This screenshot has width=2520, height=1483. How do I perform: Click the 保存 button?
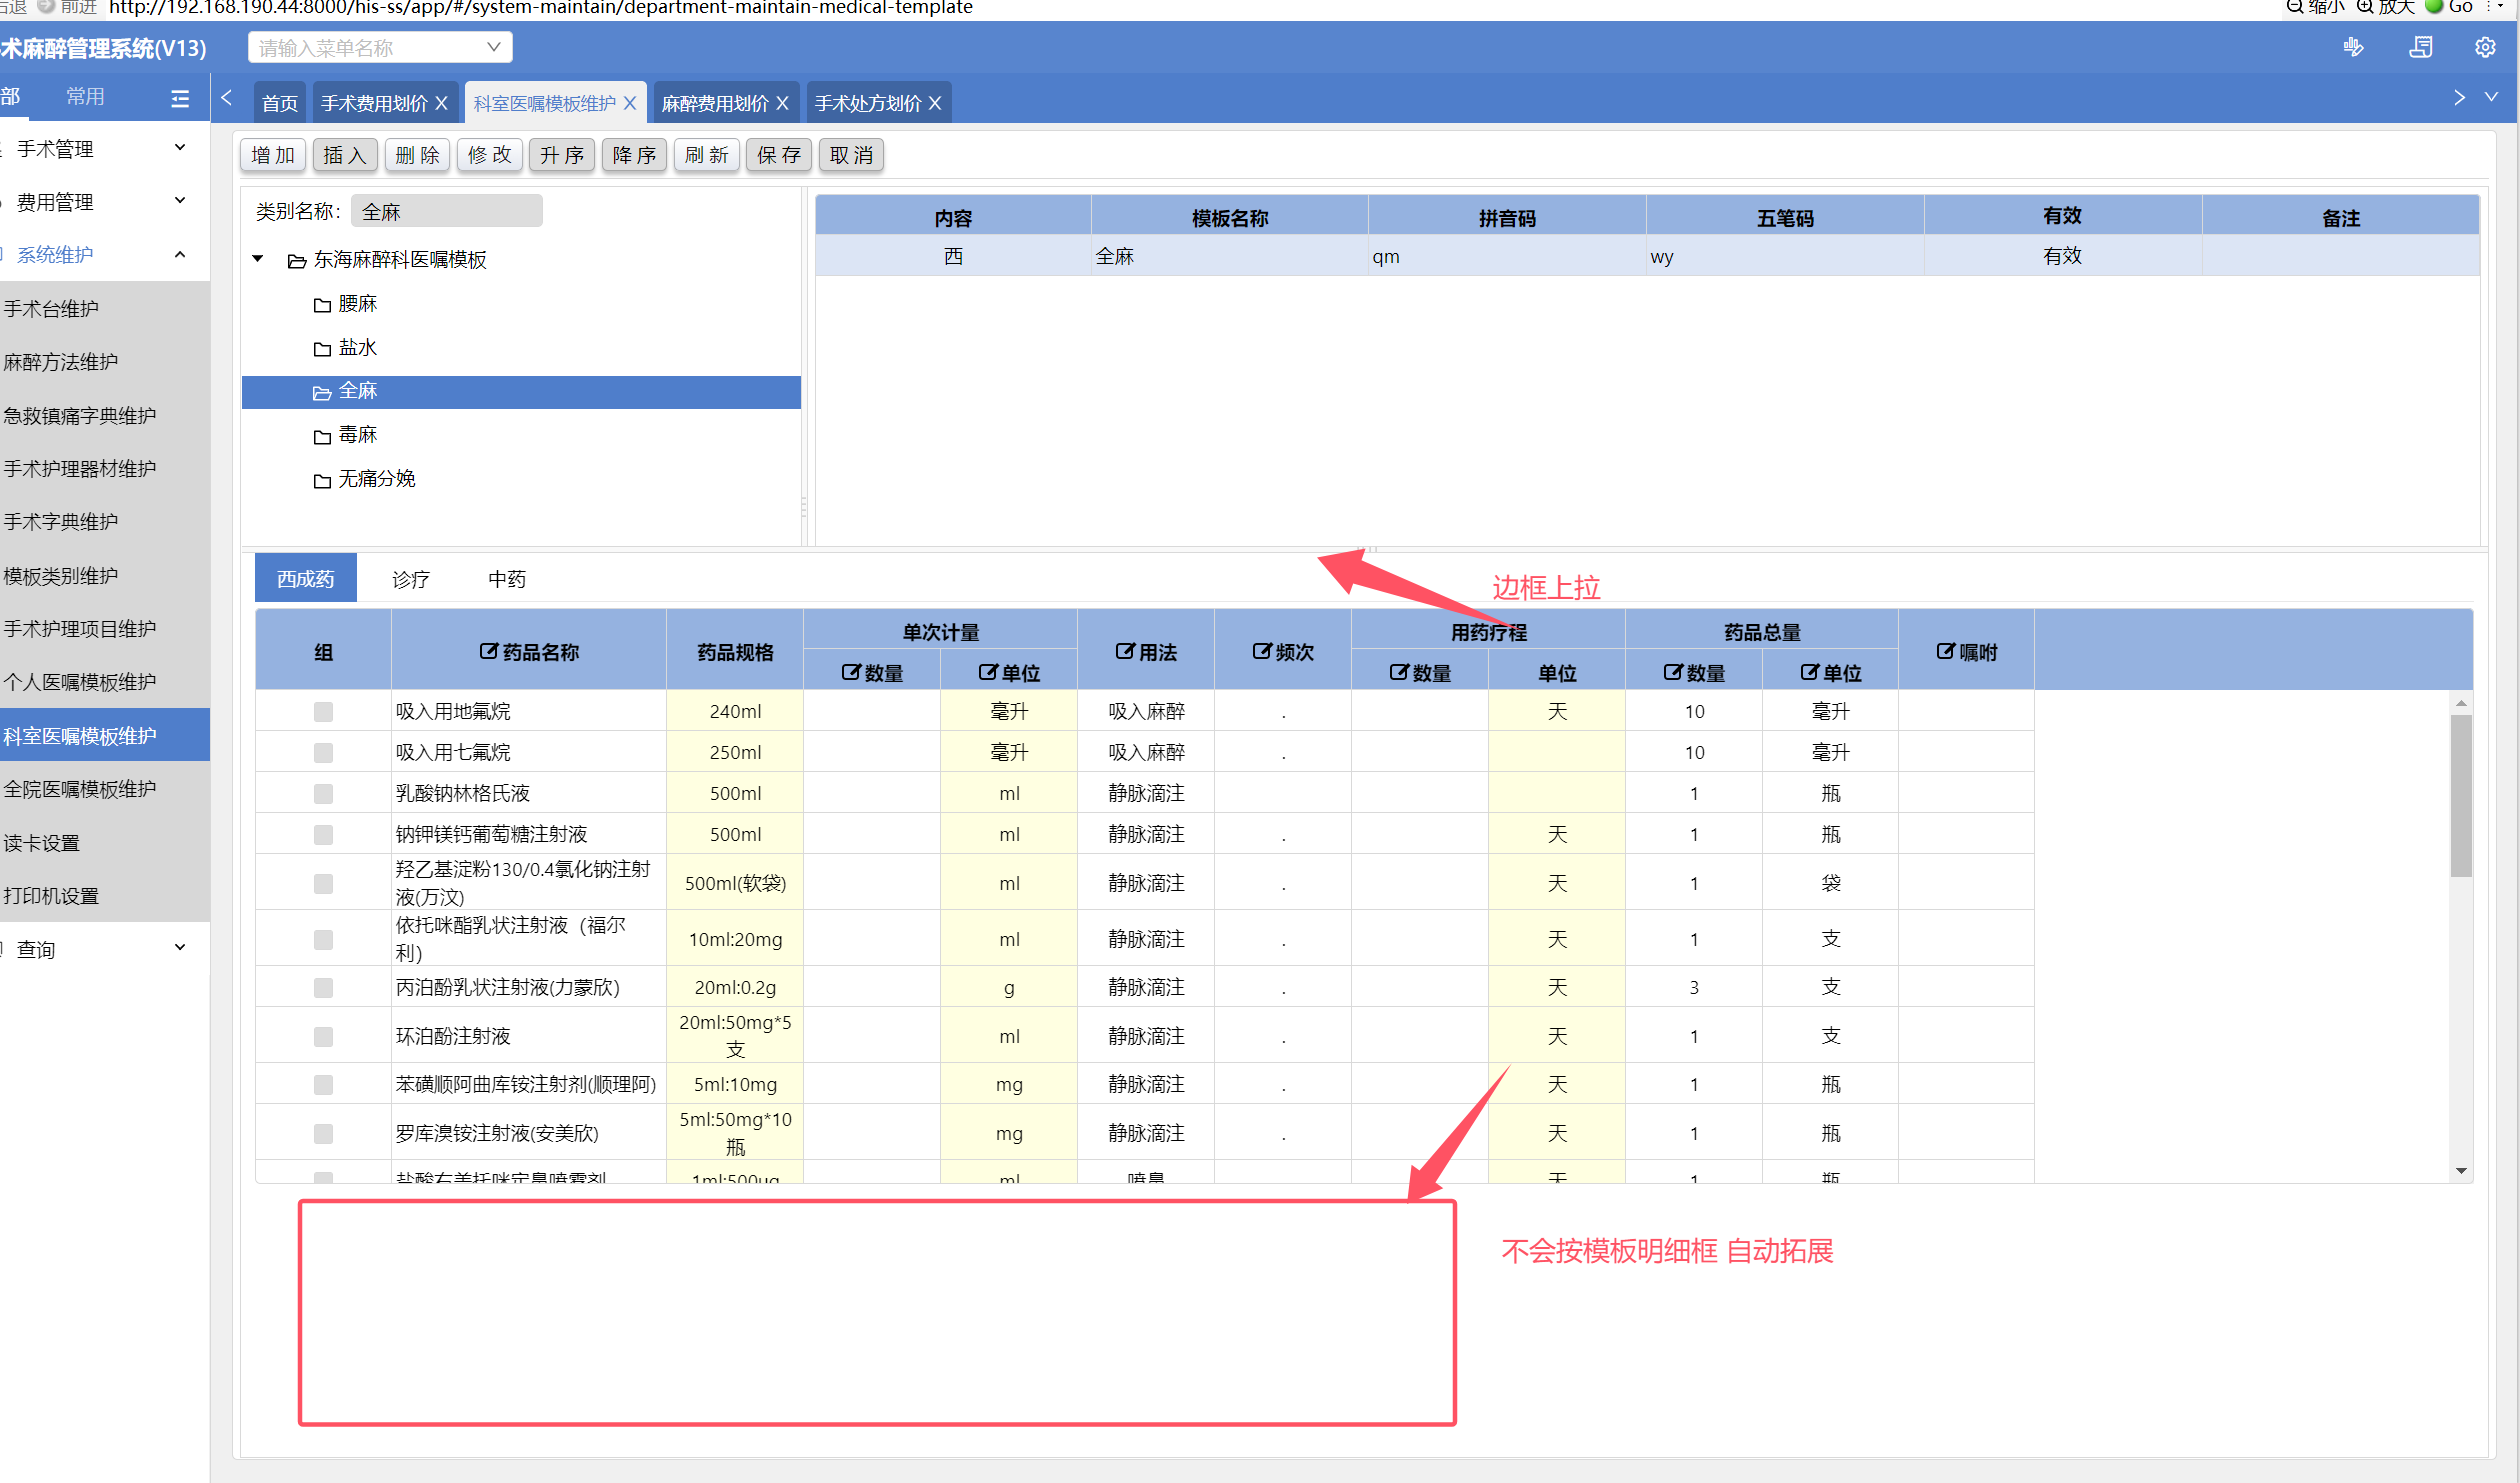[x=779, y=155]
